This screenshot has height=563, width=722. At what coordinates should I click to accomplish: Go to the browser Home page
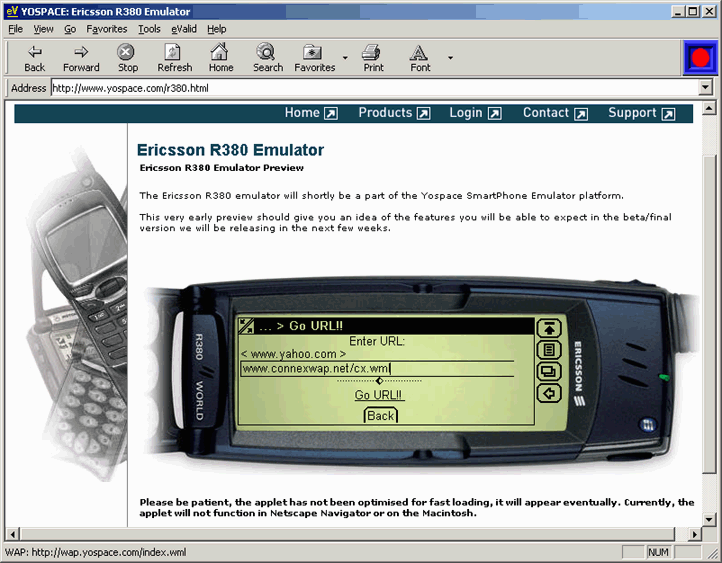(221, 58)
